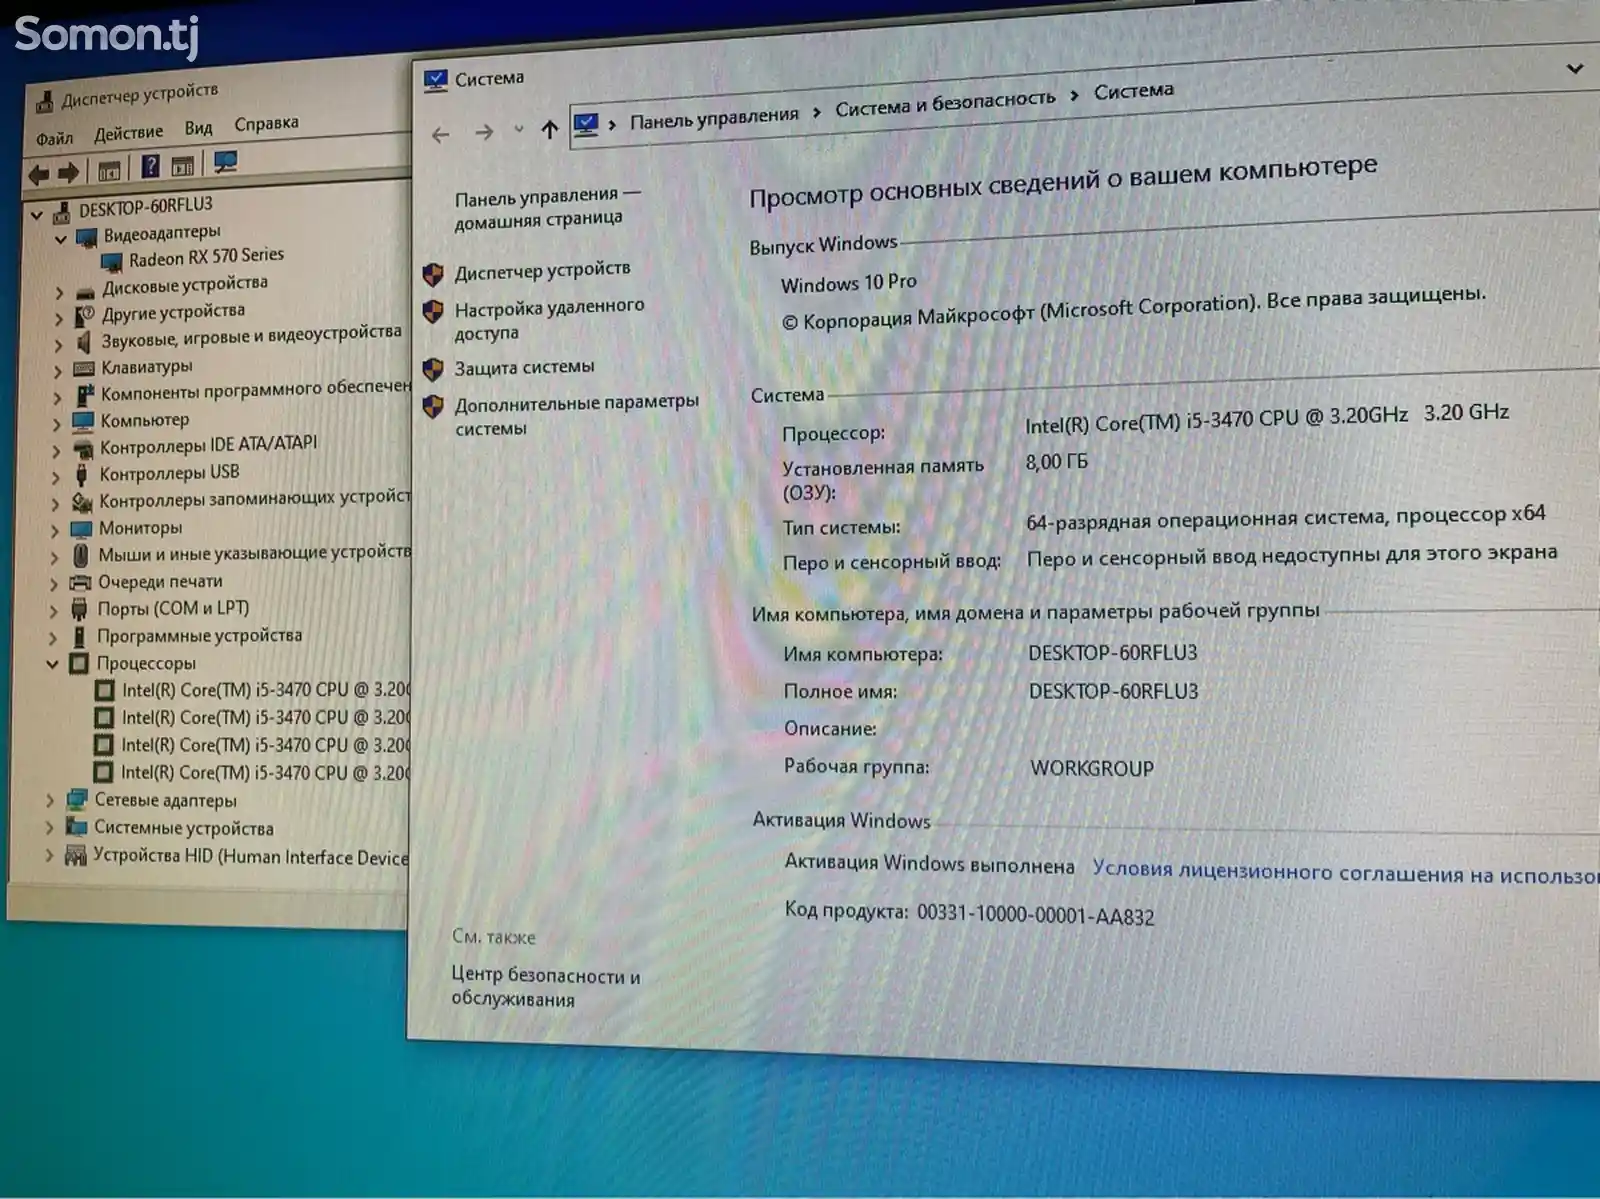Click Система breadcrumb segment
Image resolution: width=1600 pixels, height=1199 pixels.
(x=1133, y=92)
